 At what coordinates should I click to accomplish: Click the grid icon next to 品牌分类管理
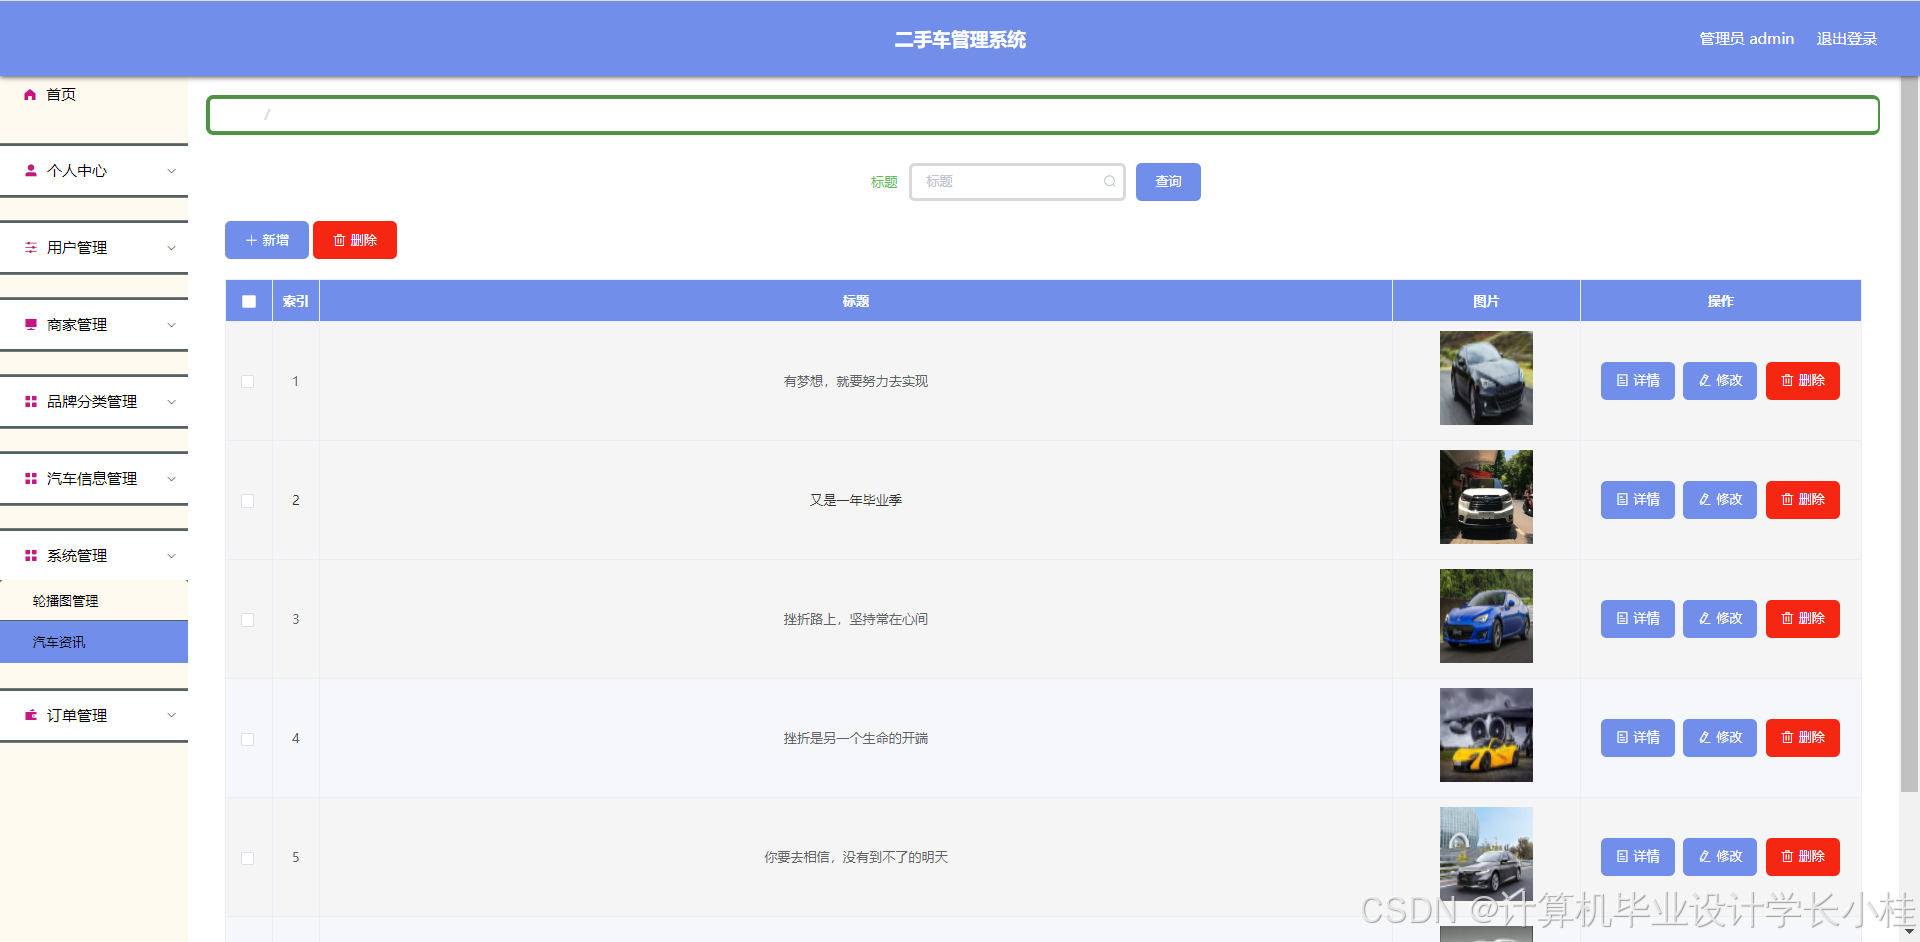(x=30, y=401)
